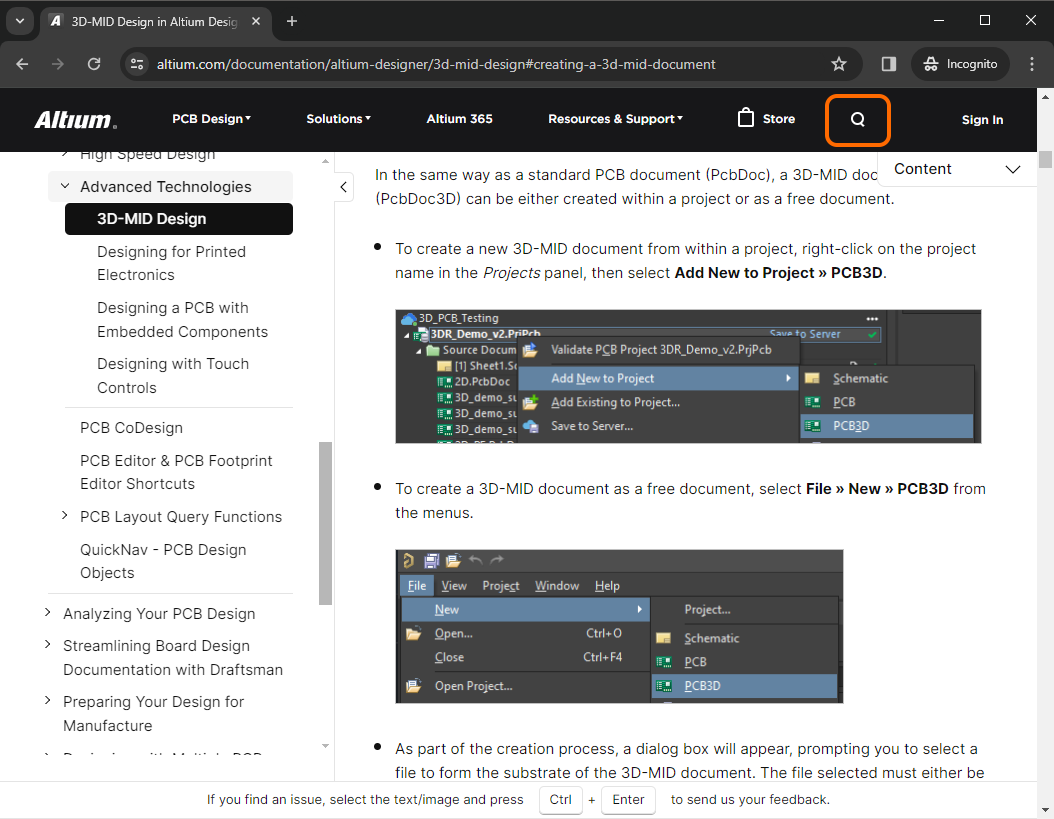Close the 3D-MID Design tab
This screenshot has height=819, width=1054.
click(x=256, y=22)
